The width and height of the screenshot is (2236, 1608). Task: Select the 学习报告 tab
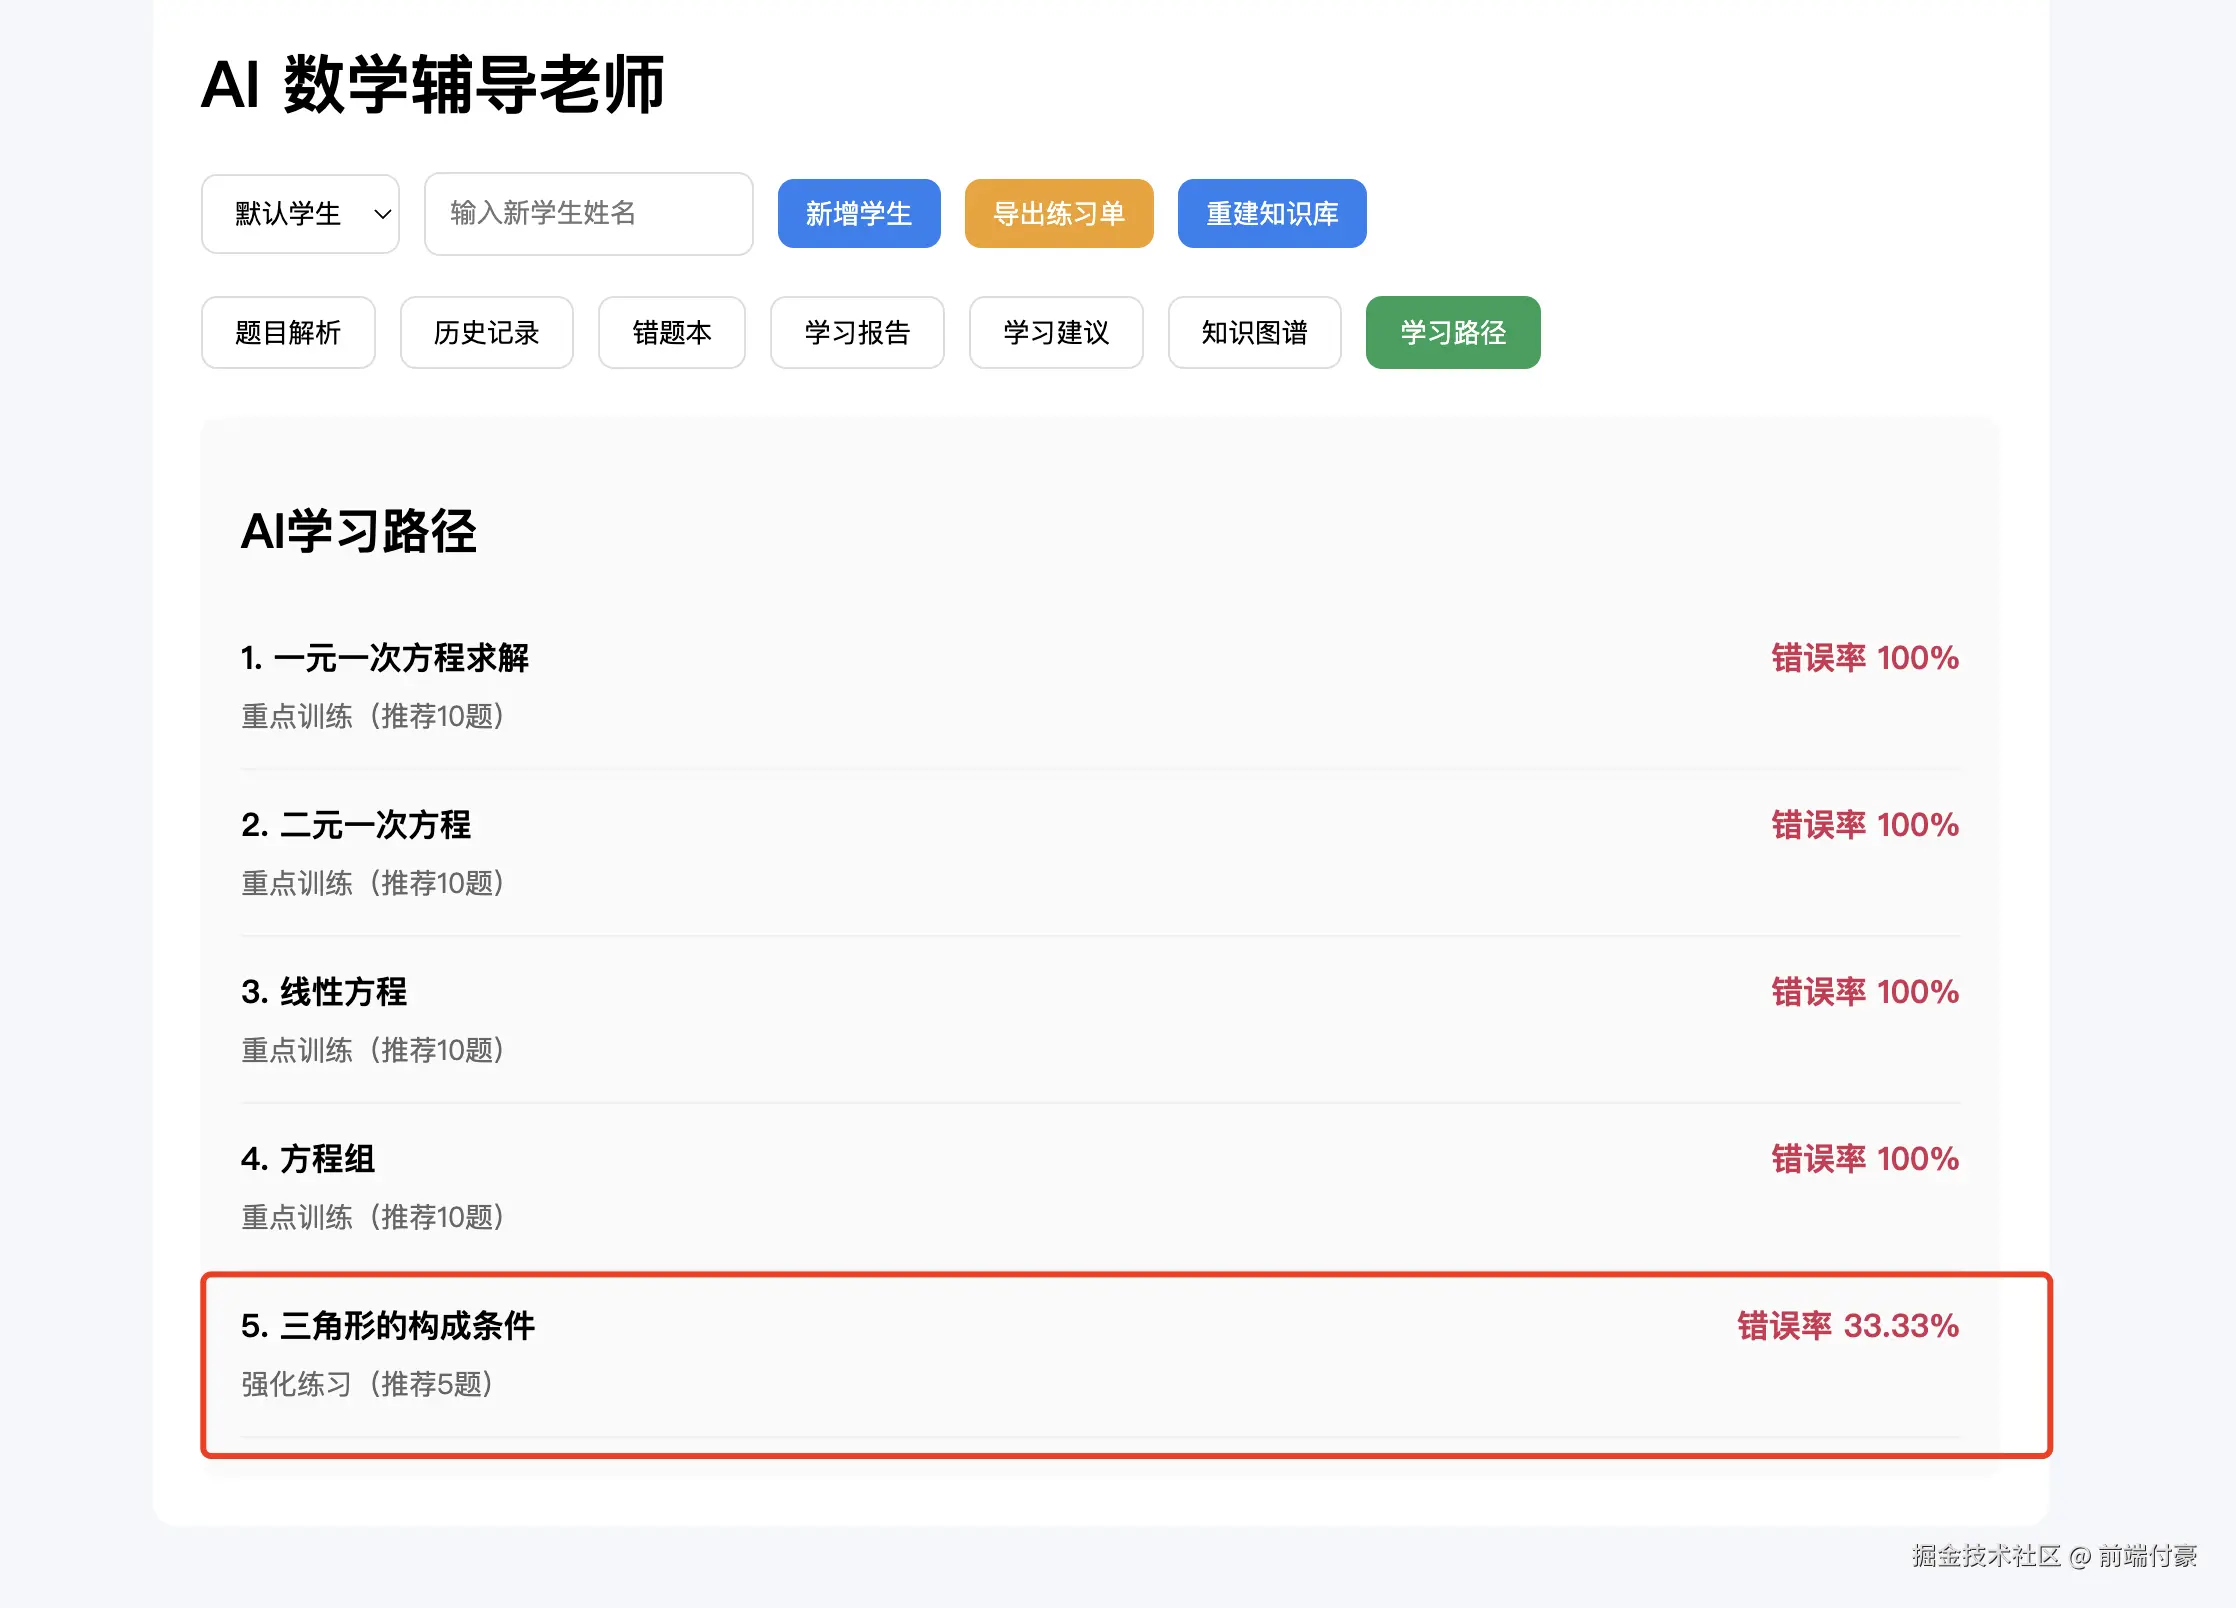pos(856,333)
